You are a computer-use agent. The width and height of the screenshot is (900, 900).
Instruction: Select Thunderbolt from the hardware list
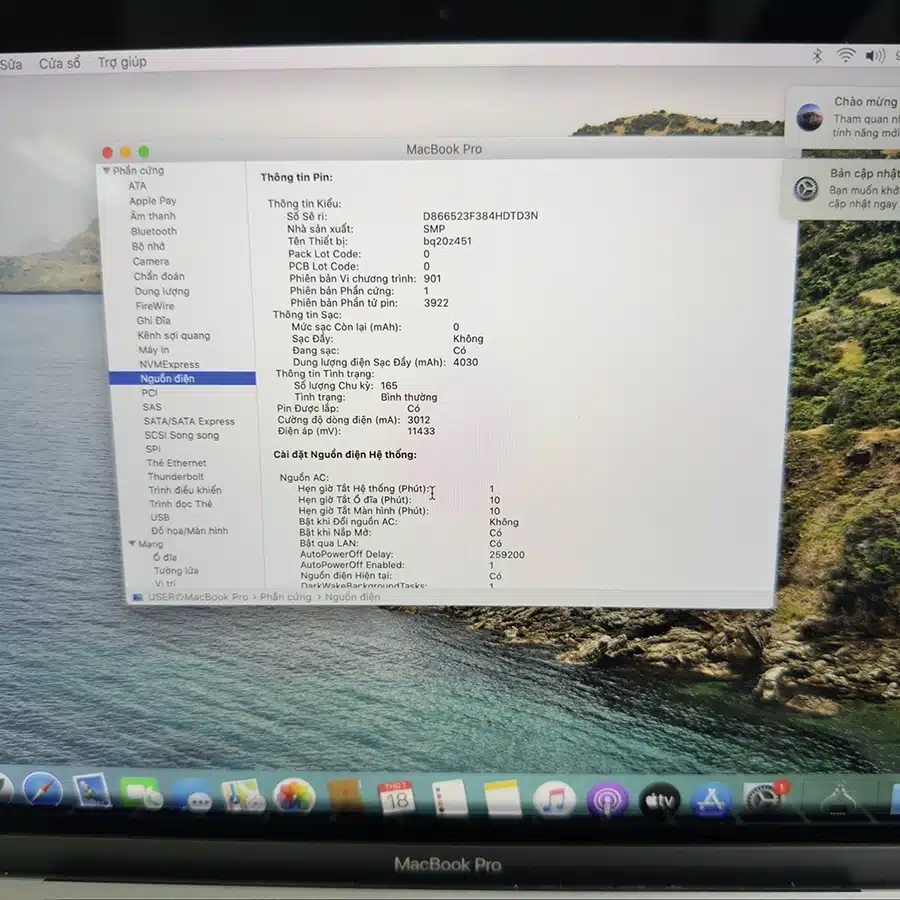tap(176, 477)
